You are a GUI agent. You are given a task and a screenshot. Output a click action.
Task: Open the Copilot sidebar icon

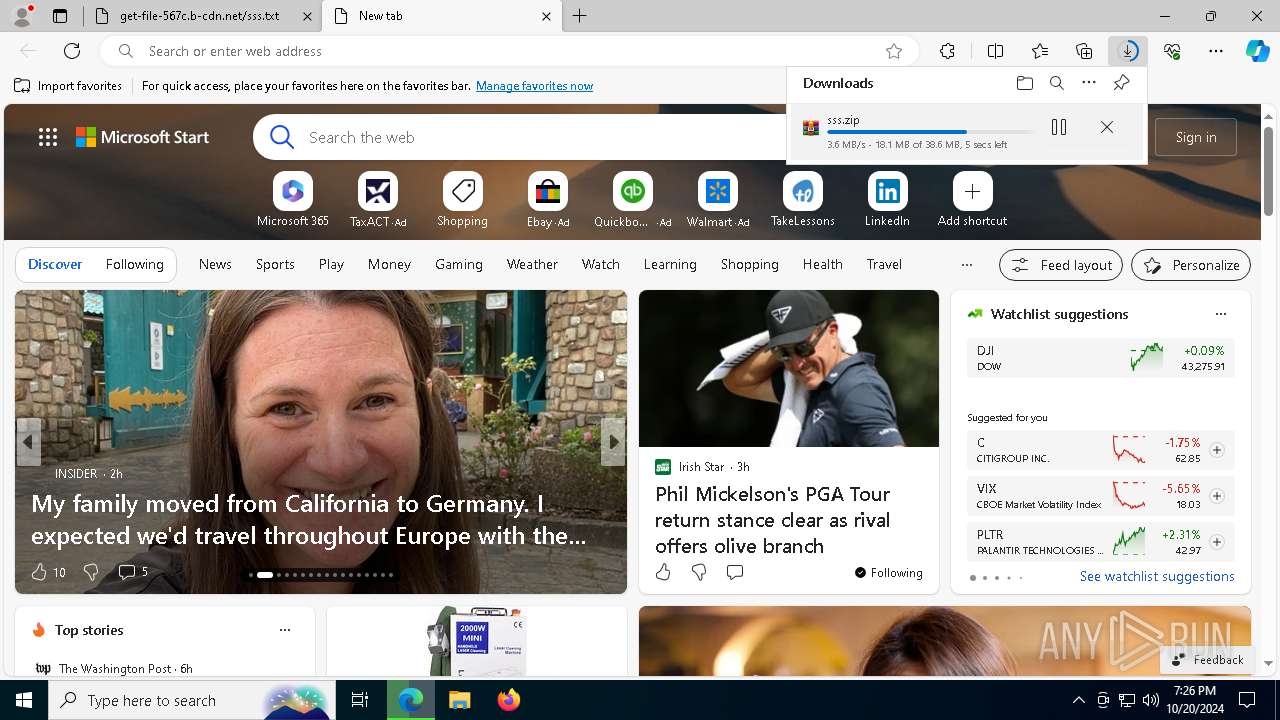pos(1257,51)
